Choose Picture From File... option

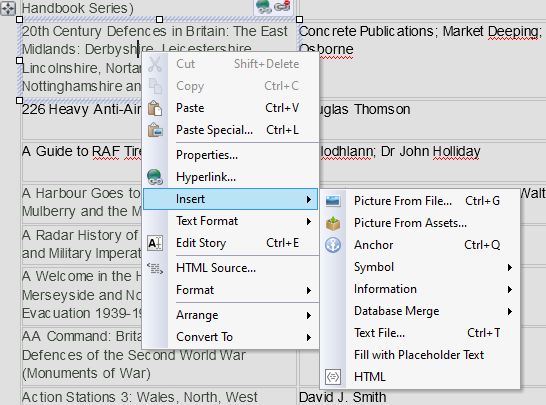[x=420, y=201]
